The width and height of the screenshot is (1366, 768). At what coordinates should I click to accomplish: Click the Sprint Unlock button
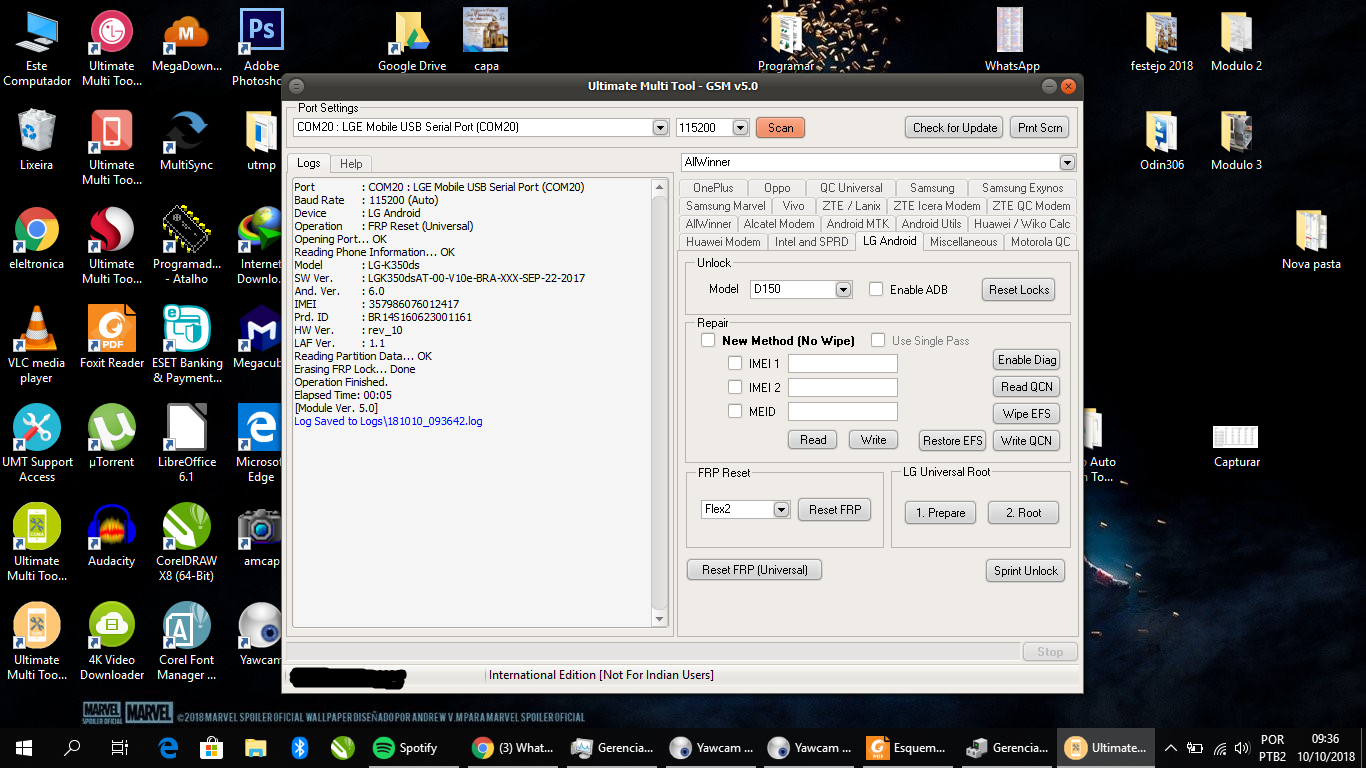[1025, 571]
